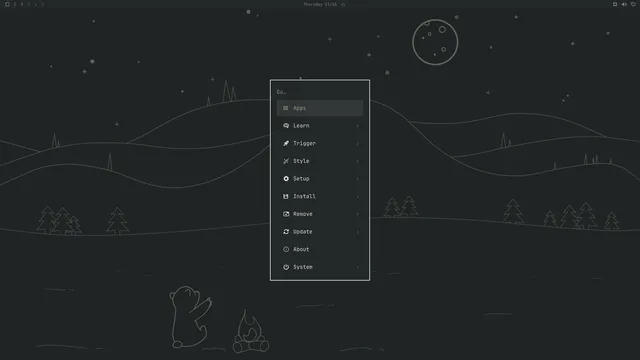This screenshot has height=360, width=640.
Task: Expand the Trigger submenu chevron
Action: [x=358, y=144]
